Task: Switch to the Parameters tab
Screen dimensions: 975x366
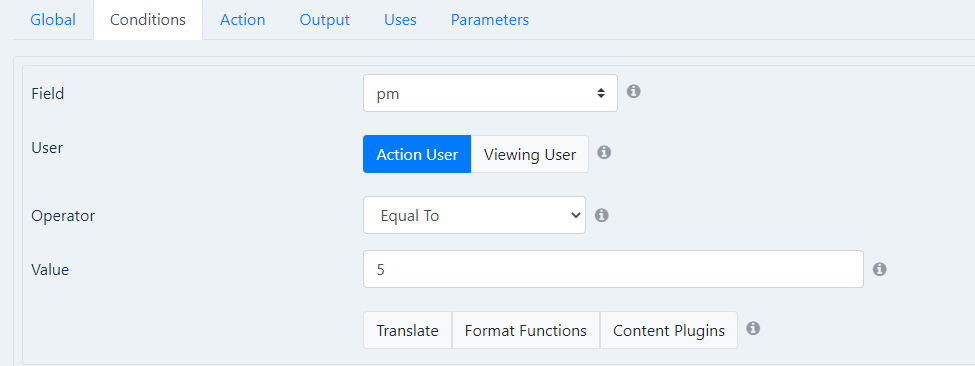Action: pyautogui.click(x=490, y=20)
